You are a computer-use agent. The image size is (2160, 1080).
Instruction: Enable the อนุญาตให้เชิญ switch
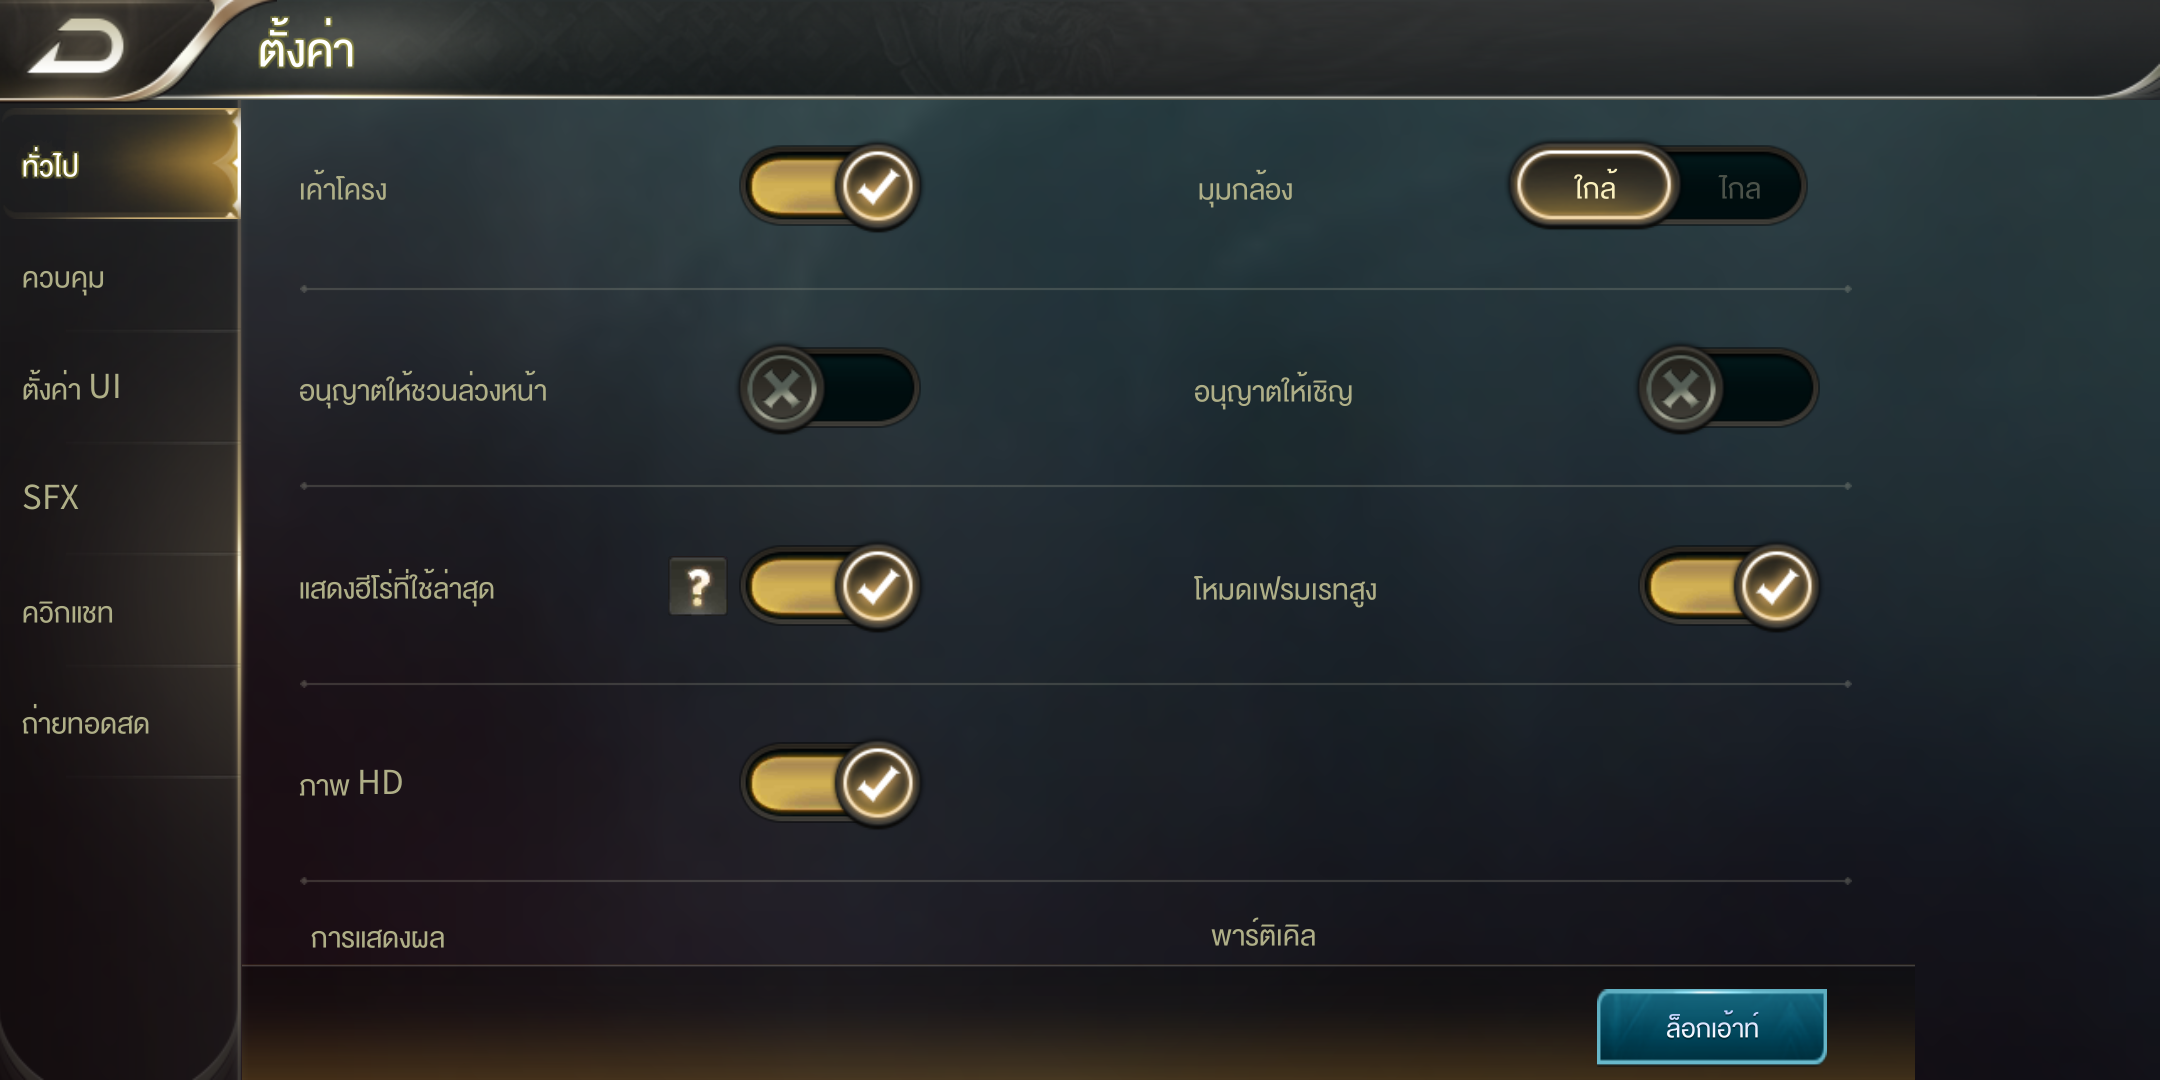point(1728,388)
